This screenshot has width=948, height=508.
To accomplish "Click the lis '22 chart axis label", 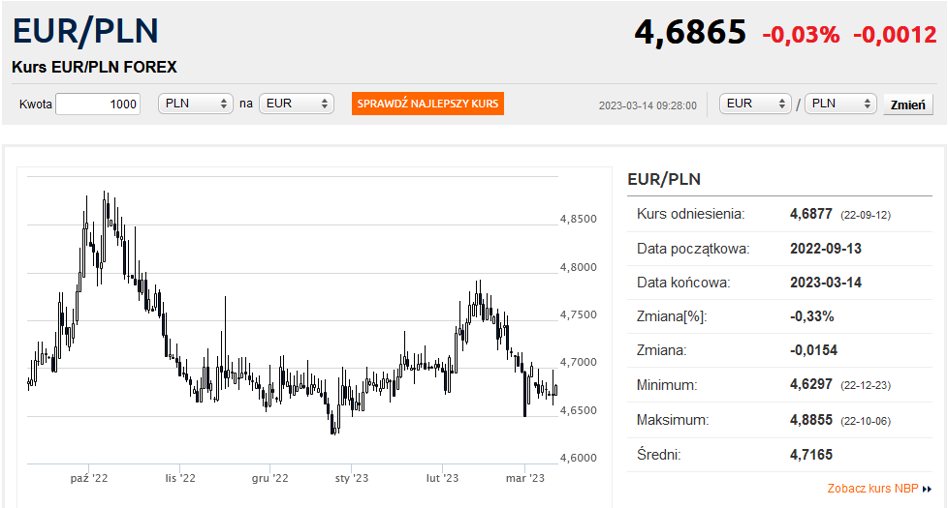I will point(180,478).
